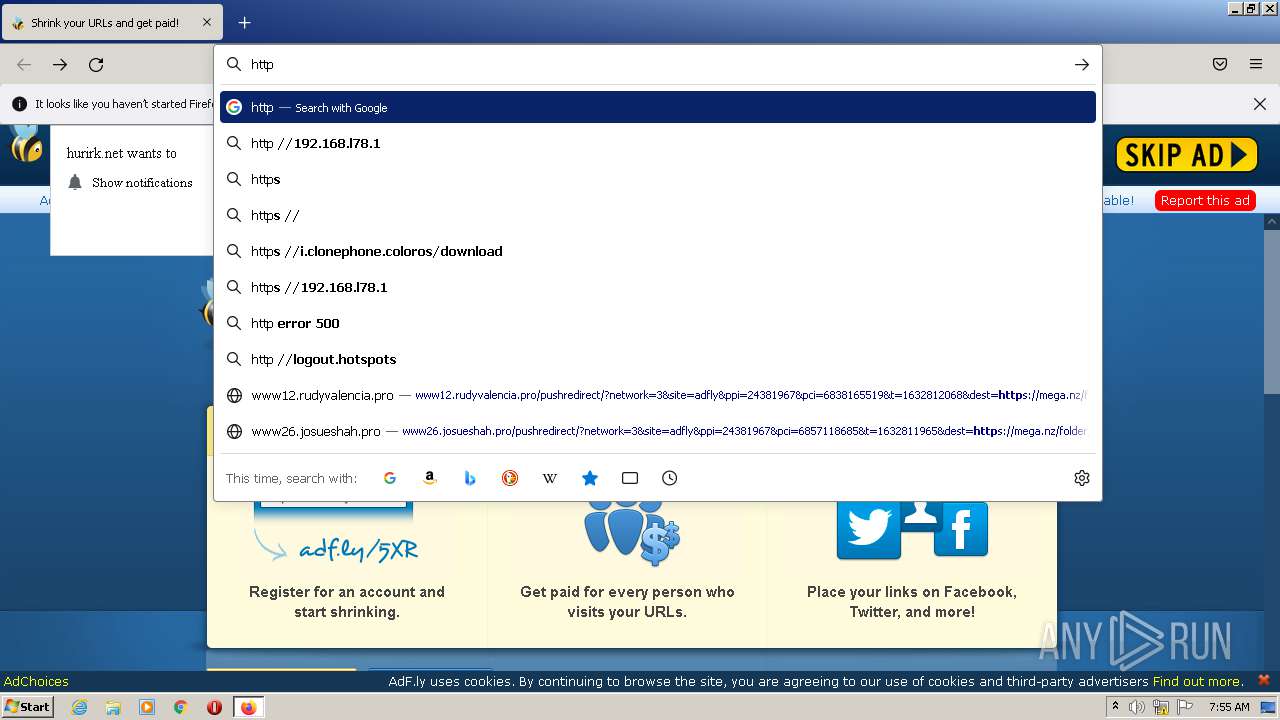Choose suggestion 'http //192.168.l78.1'

[658, 143]
